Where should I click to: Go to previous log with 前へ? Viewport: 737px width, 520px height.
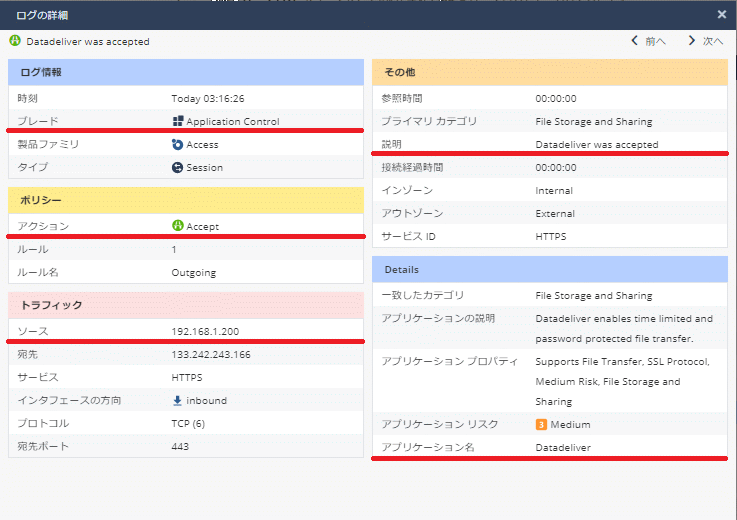[x=648, y=42]
